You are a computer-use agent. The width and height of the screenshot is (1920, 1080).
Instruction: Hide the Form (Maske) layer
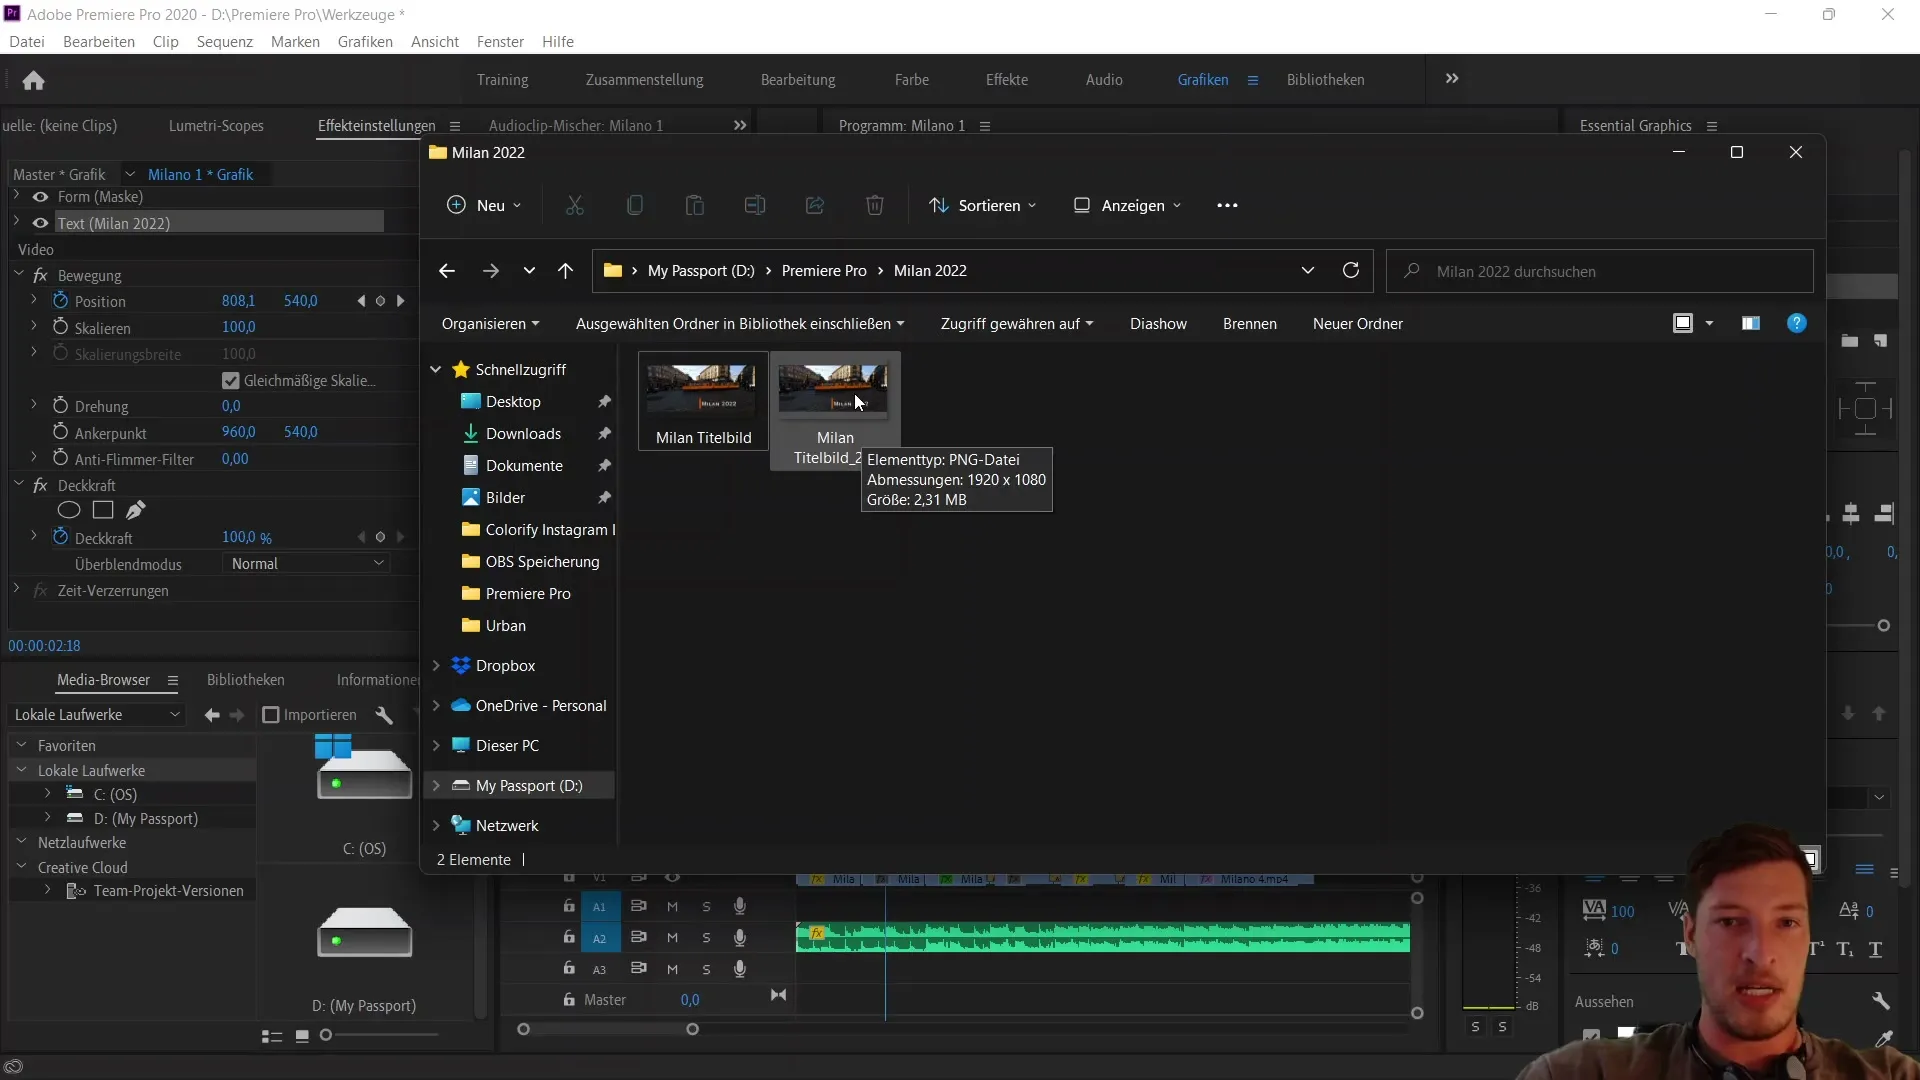tap(41, 197)
